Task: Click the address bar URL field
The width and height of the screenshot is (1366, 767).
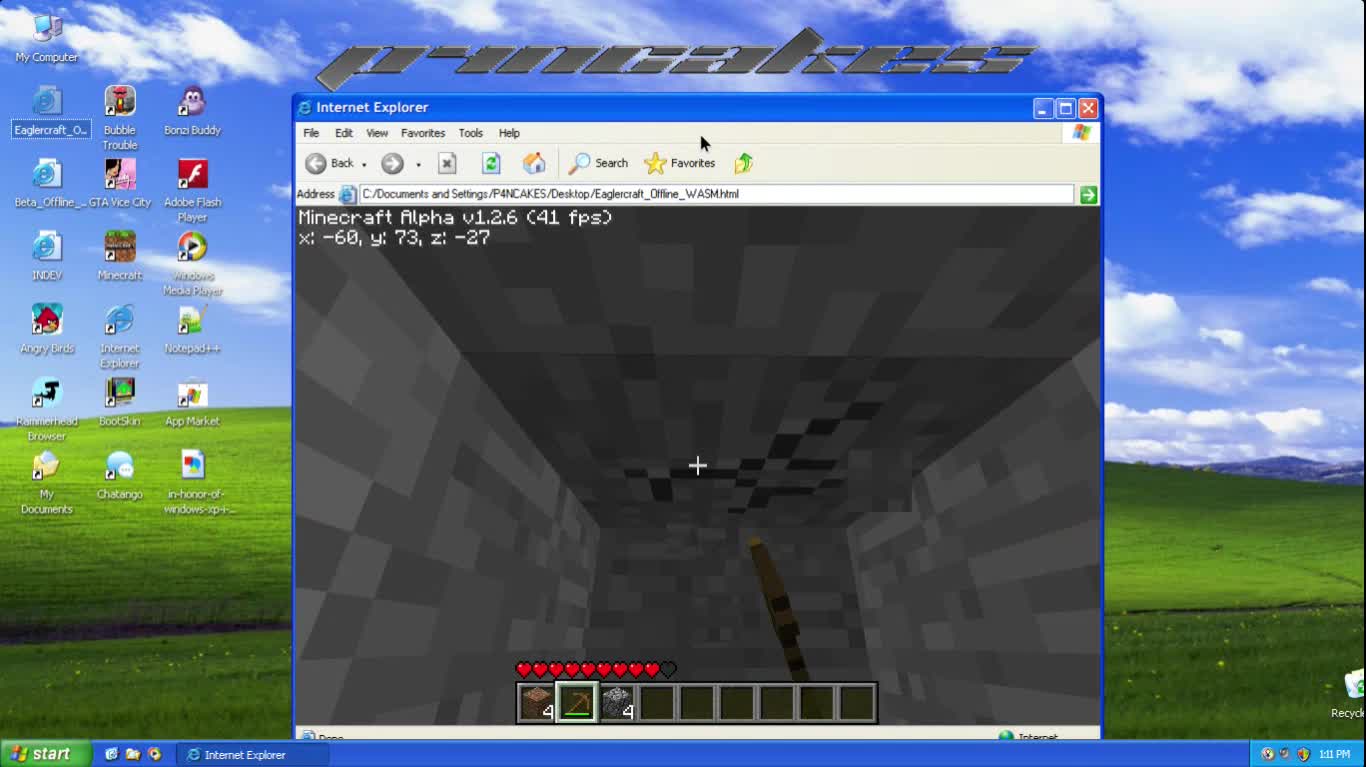Action: coord(716,194)
